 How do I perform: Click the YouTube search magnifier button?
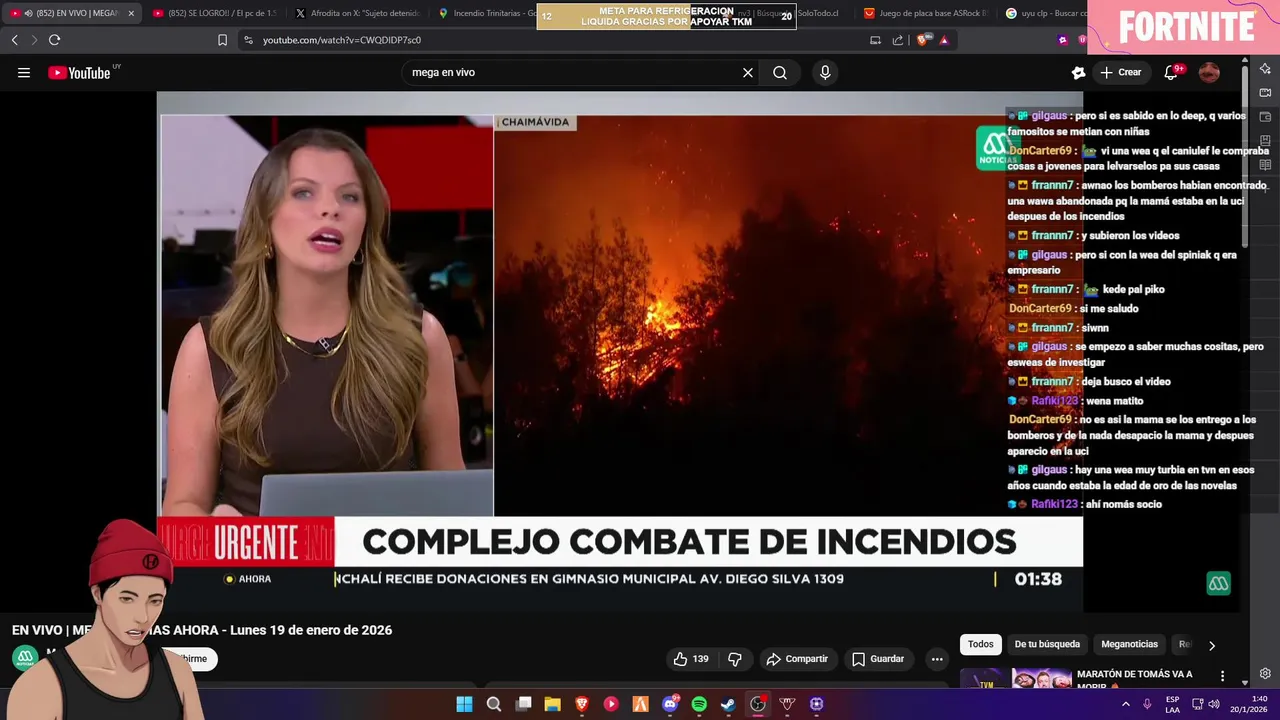point(780,72)
